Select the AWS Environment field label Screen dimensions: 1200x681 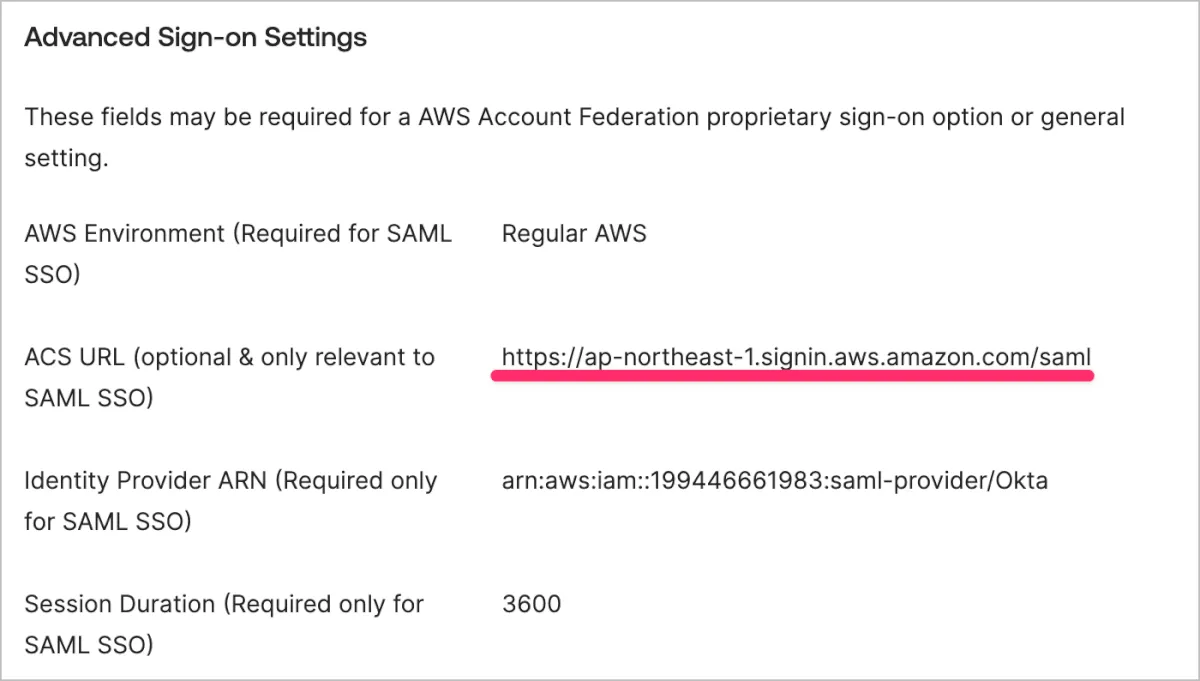238,253
